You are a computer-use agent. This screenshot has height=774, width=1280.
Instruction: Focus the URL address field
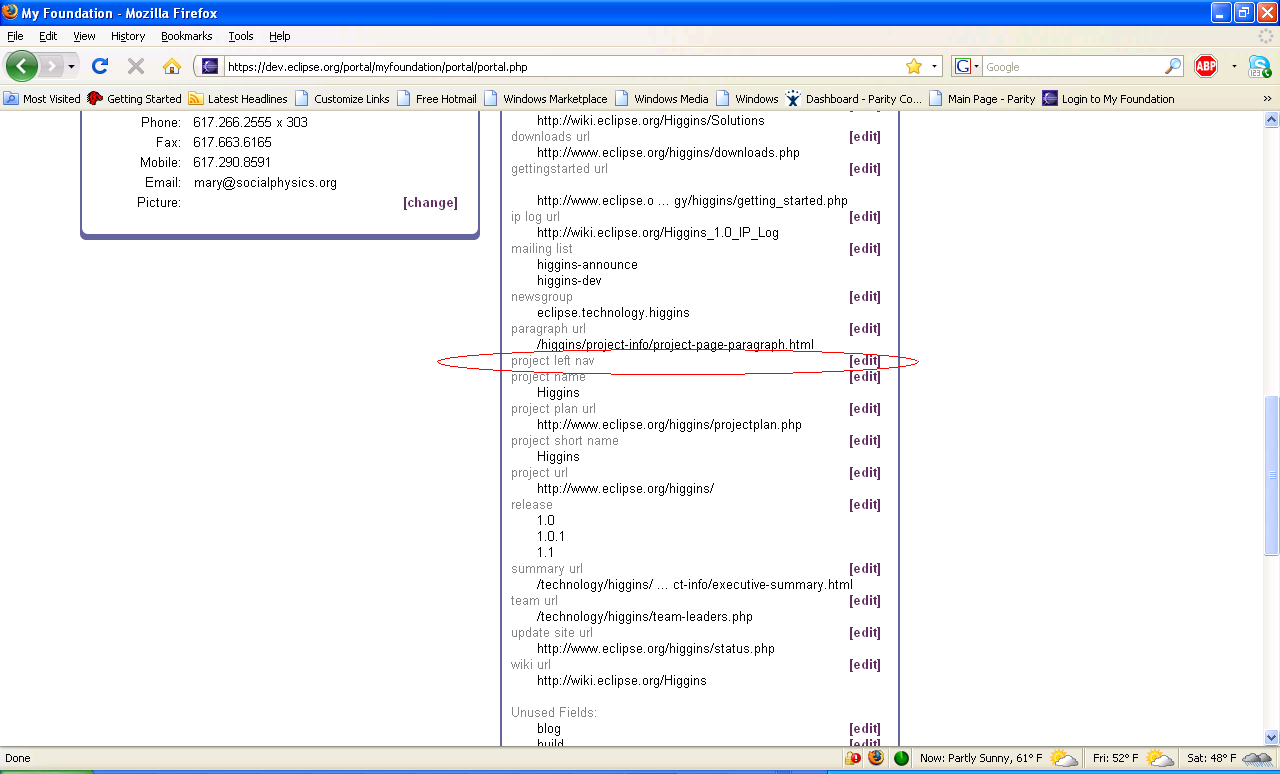[x=562, y=67]
